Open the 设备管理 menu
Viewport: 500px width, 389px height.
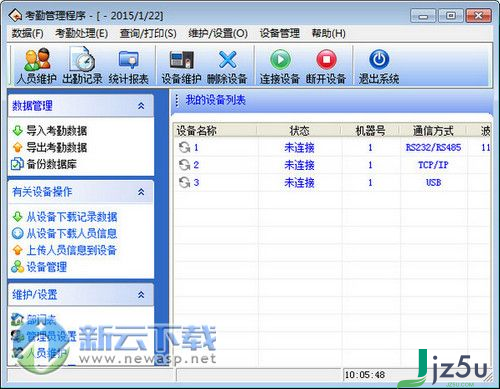point(280,33)
